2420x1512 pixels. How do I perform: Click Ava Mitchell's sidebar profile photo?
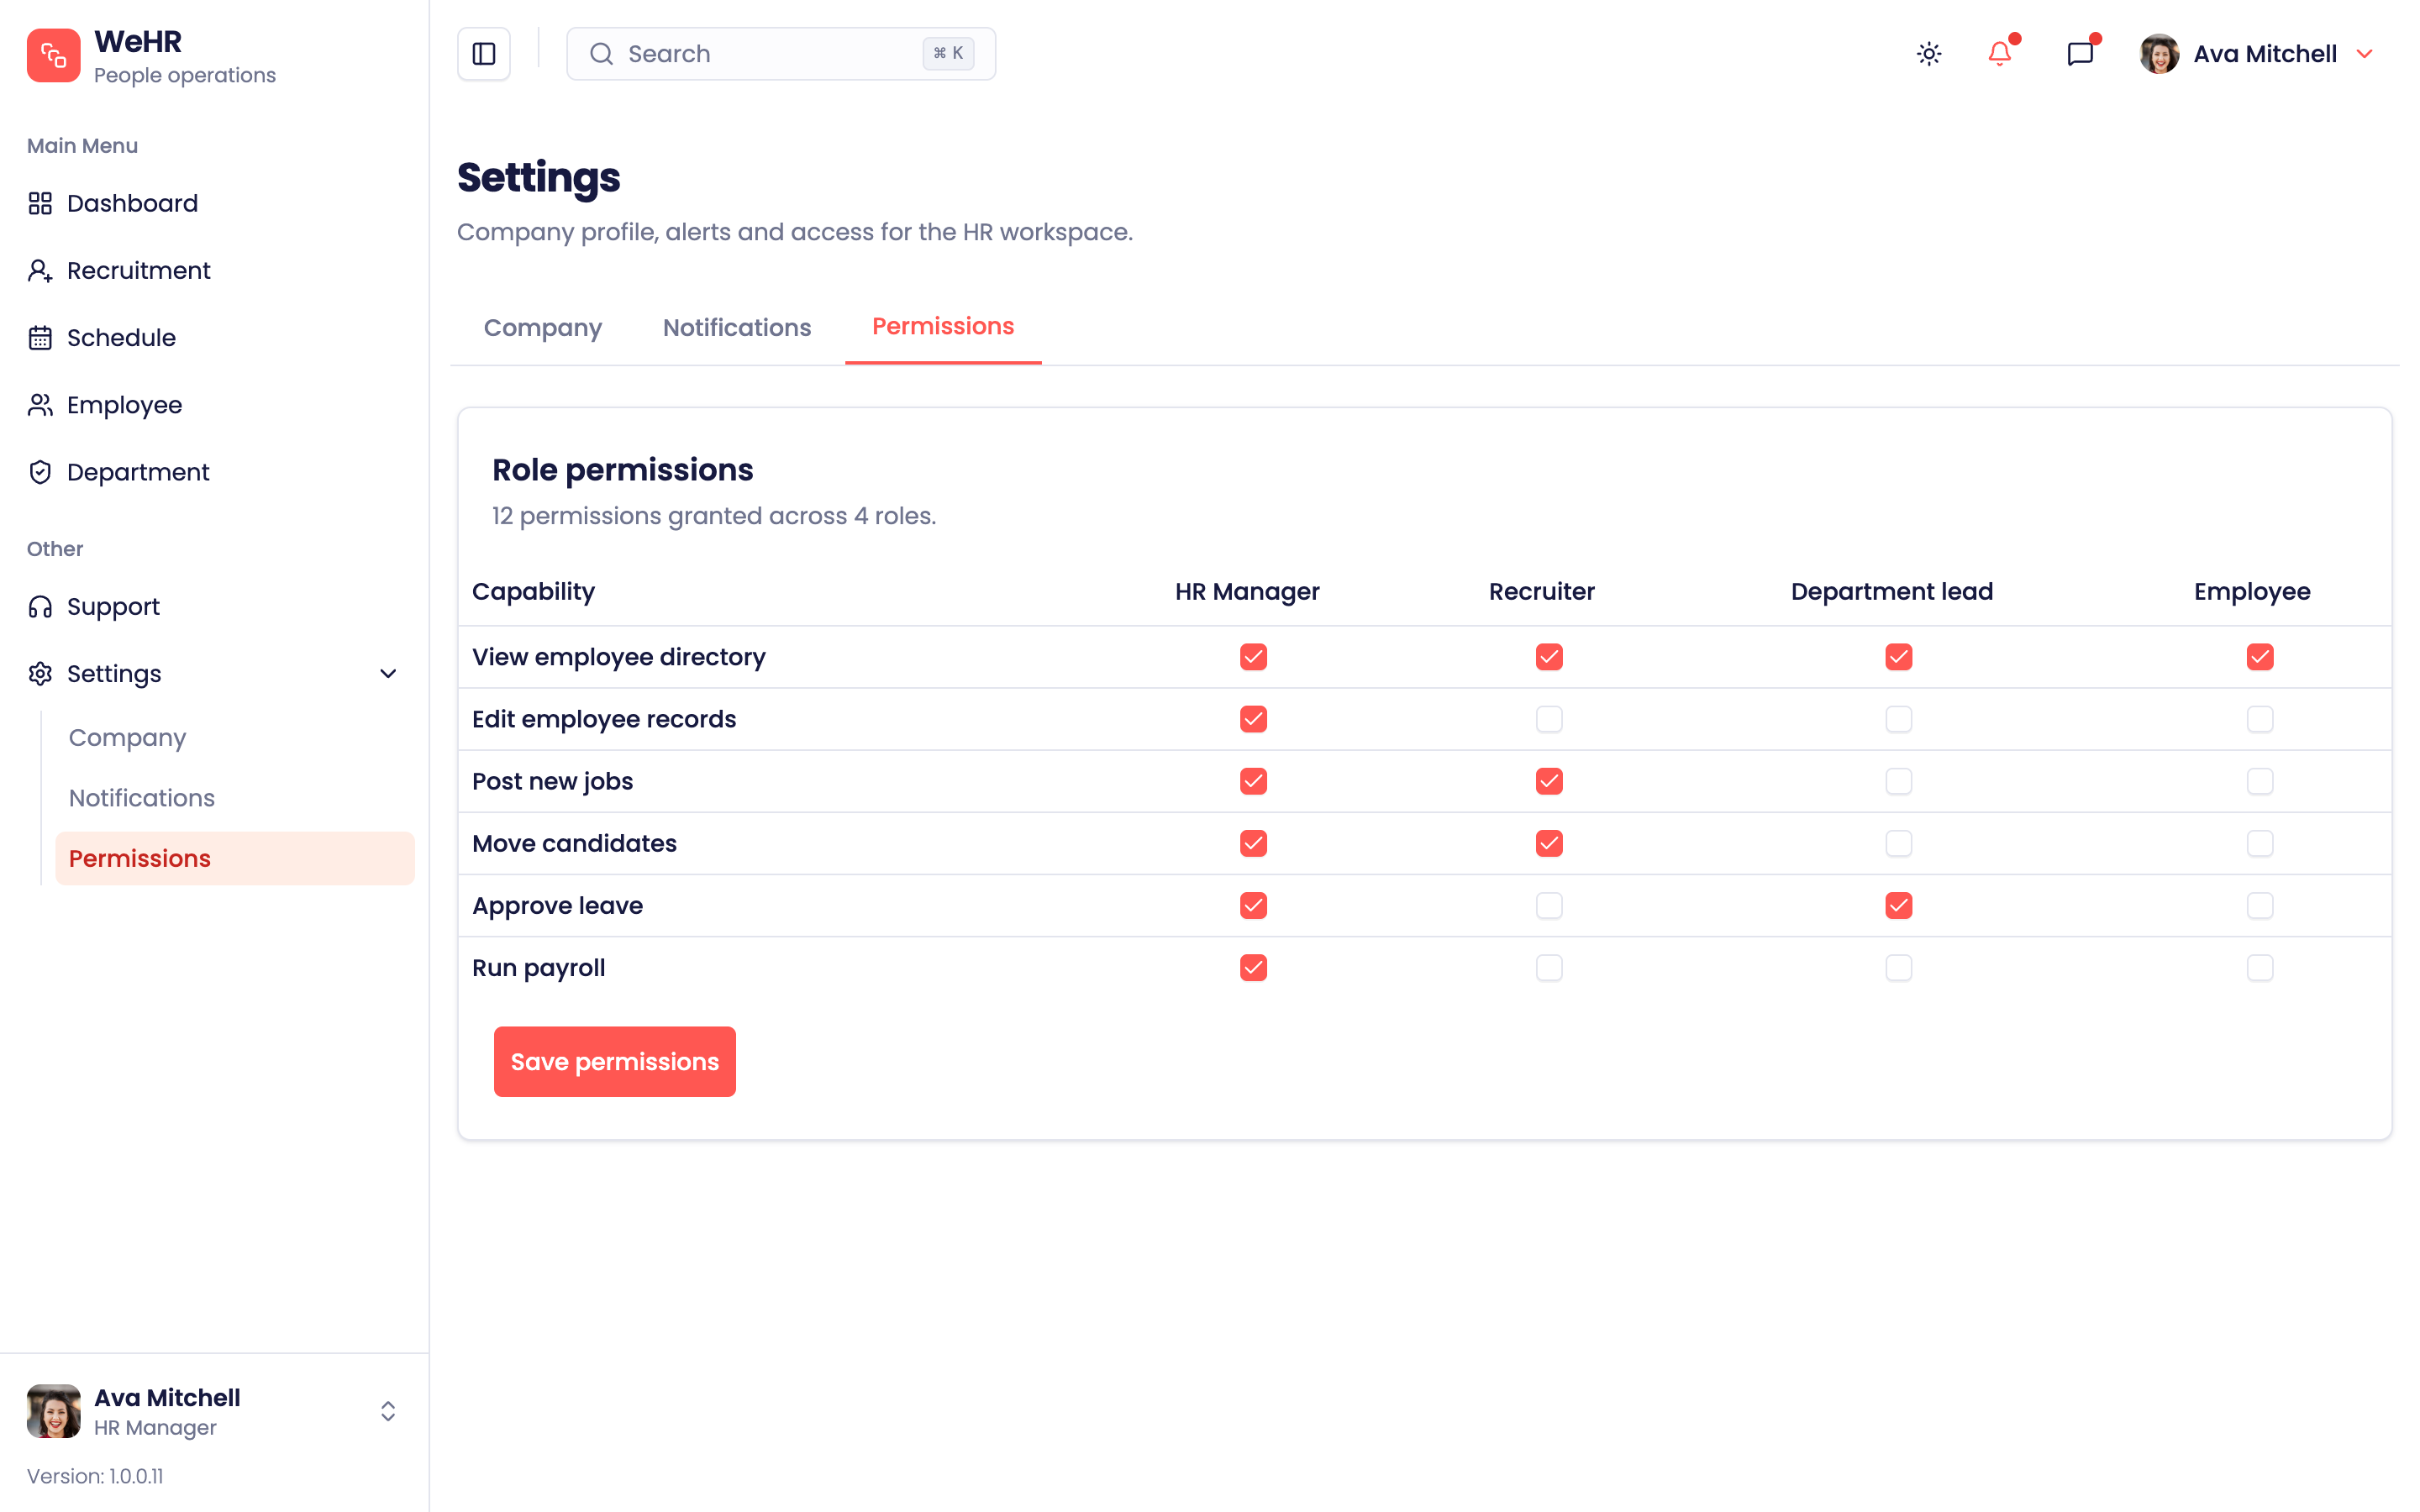(54, 1411)
